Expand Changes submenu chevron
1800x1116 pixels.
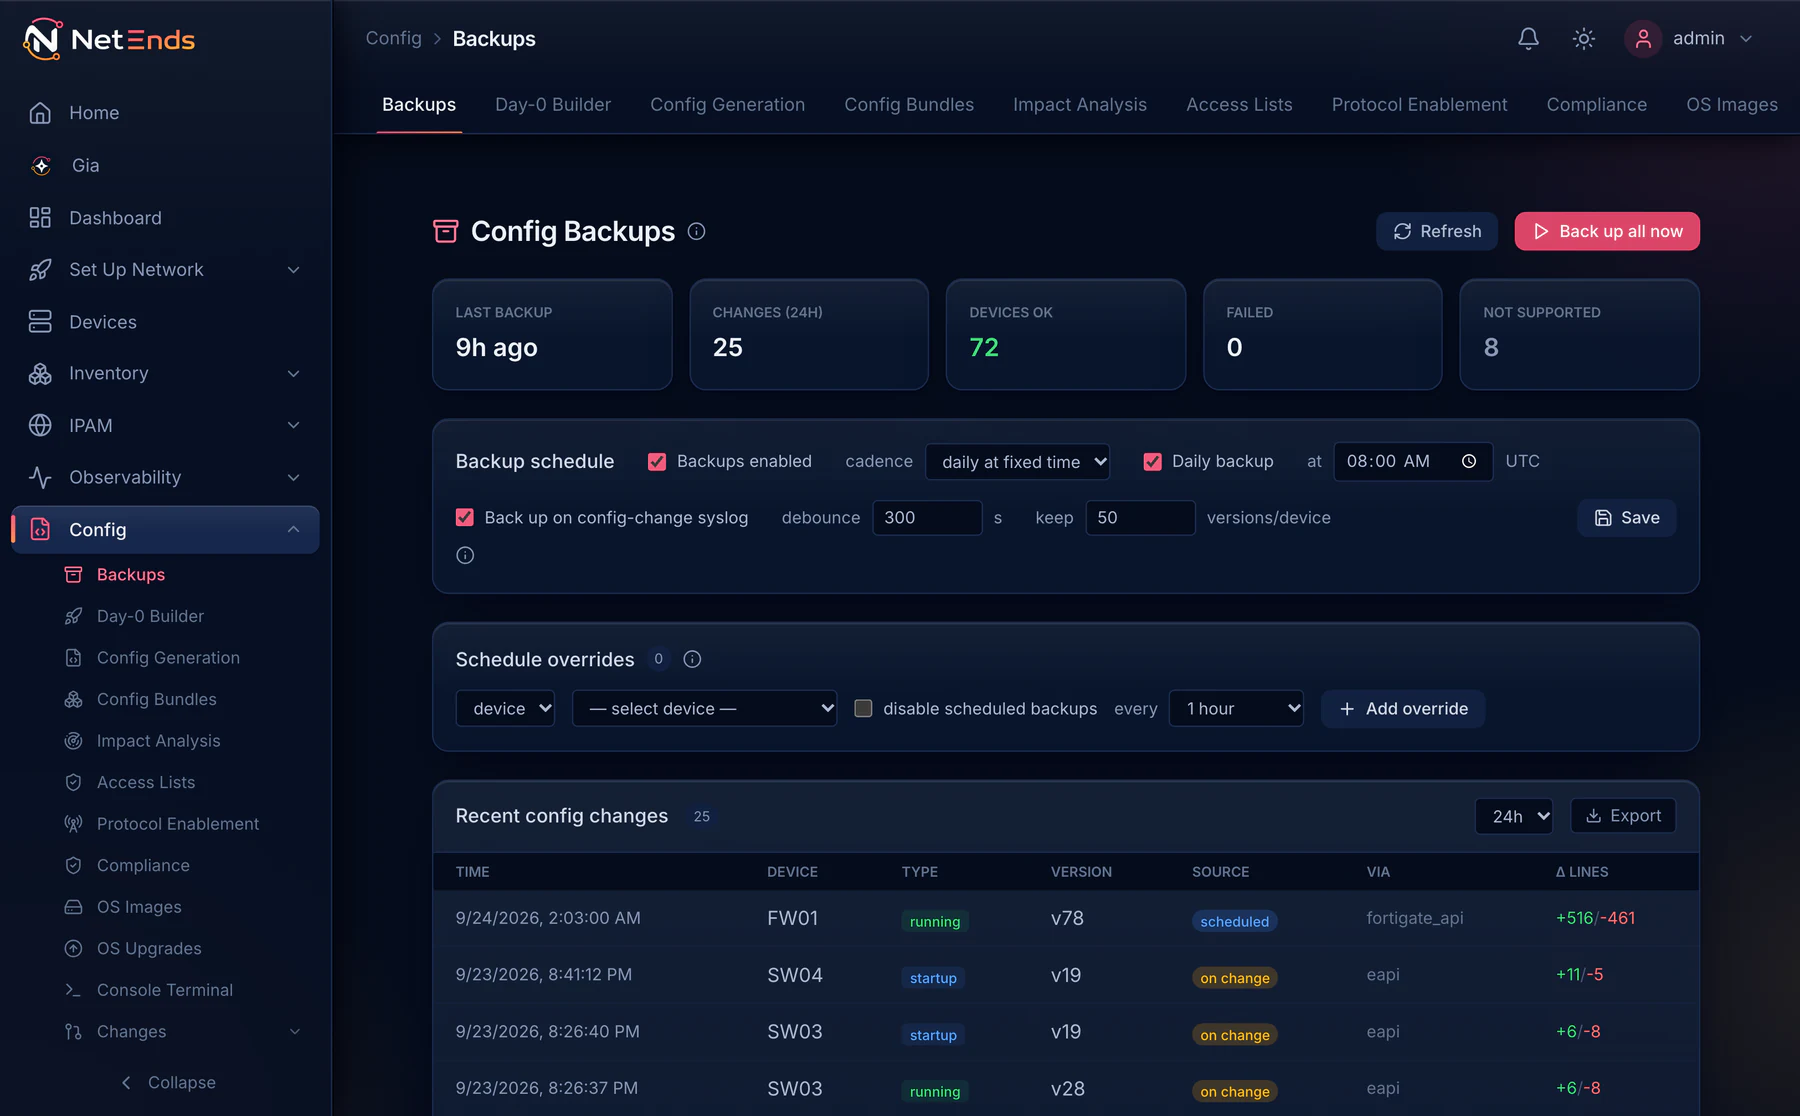[x=295, y=1032]
